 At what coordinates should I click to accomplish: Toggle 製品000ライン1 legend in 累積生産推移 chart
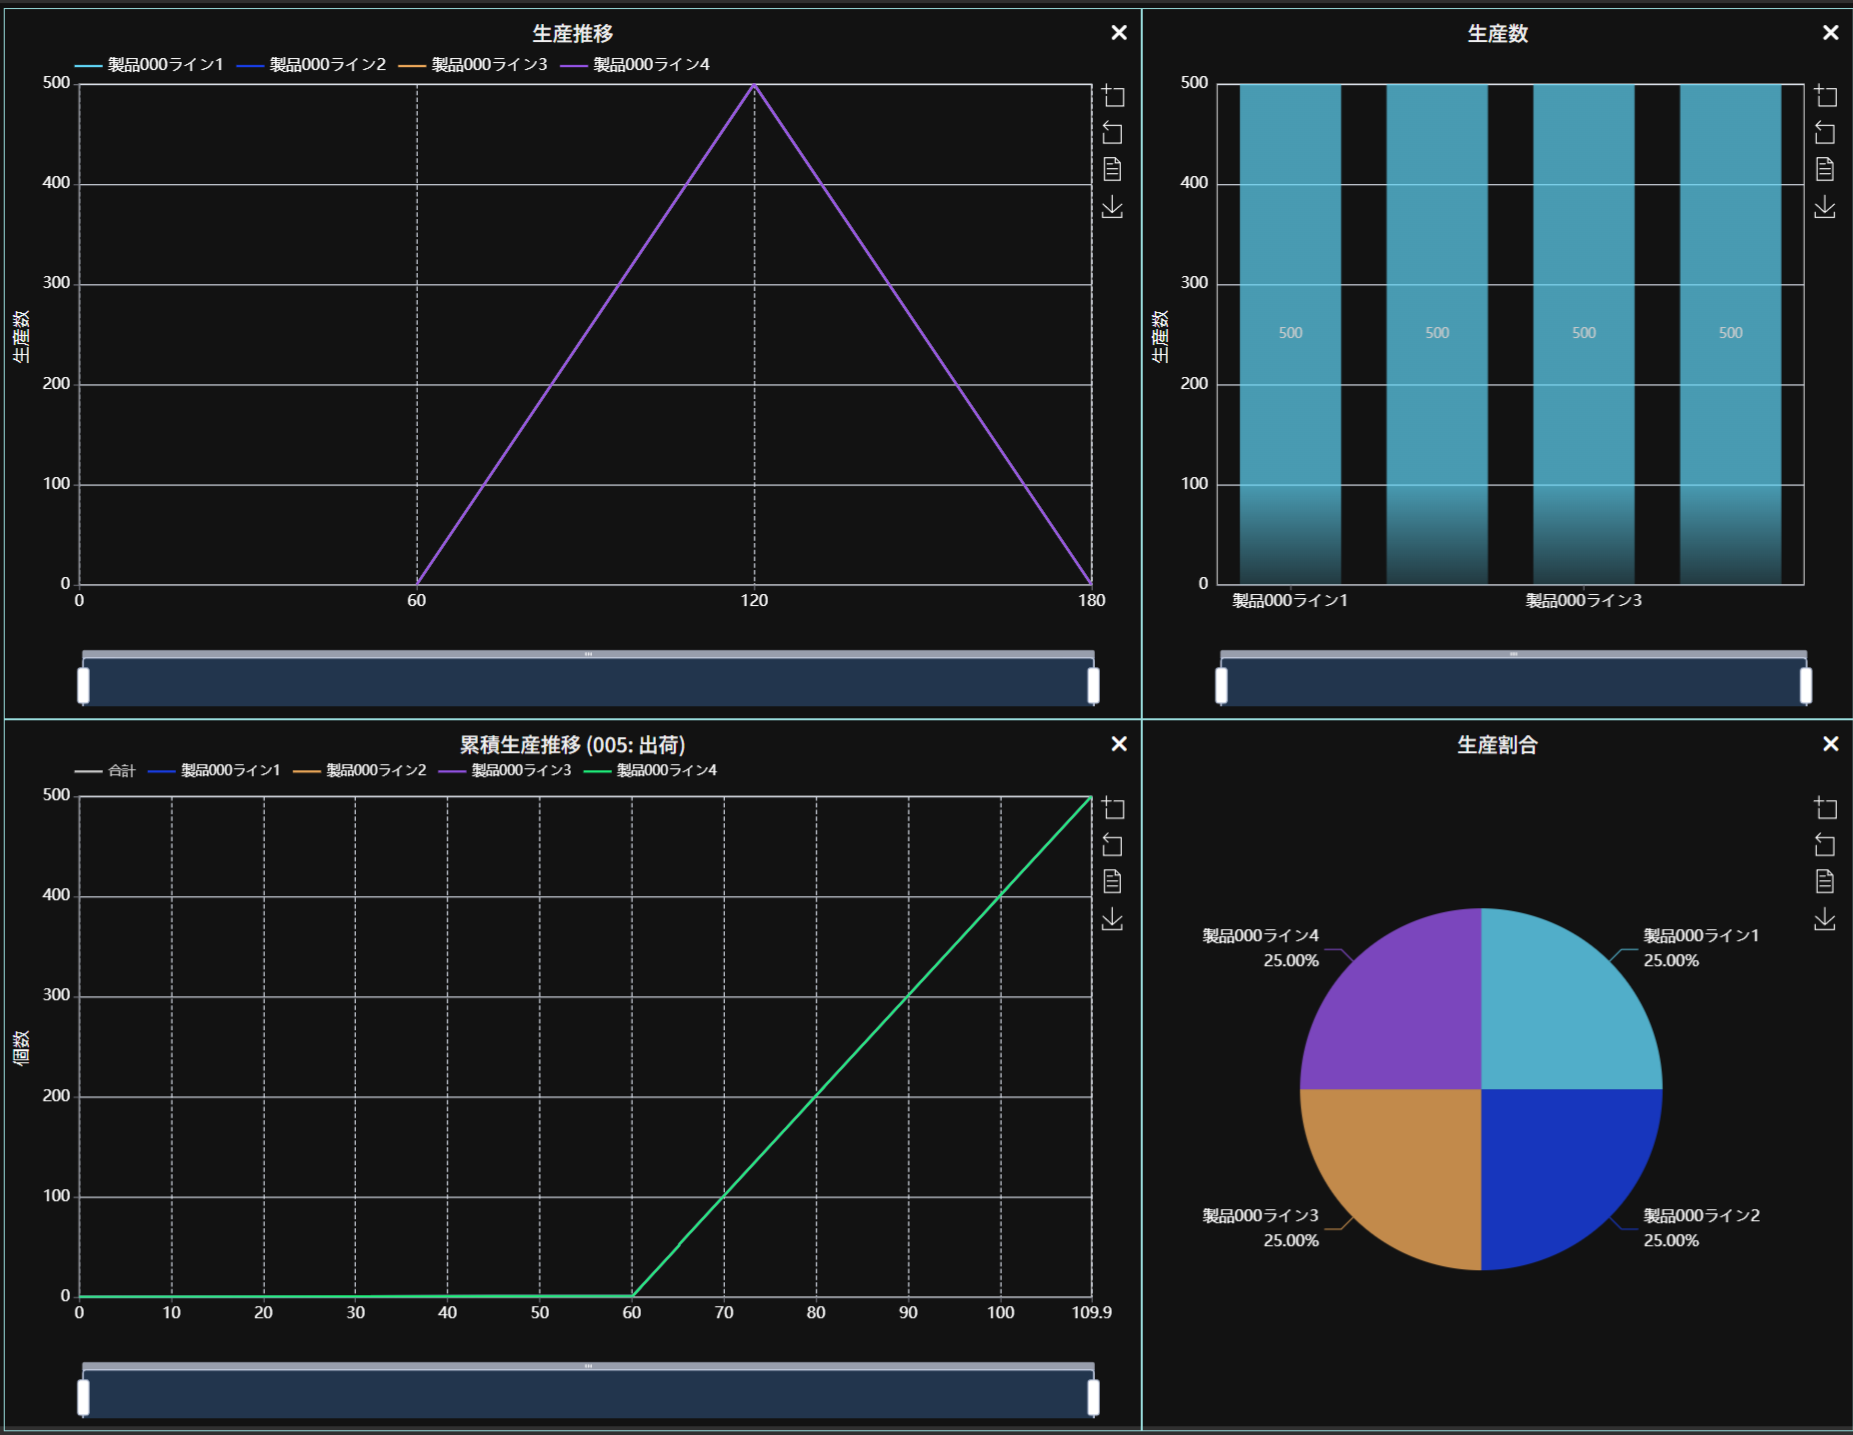point(214,771)
